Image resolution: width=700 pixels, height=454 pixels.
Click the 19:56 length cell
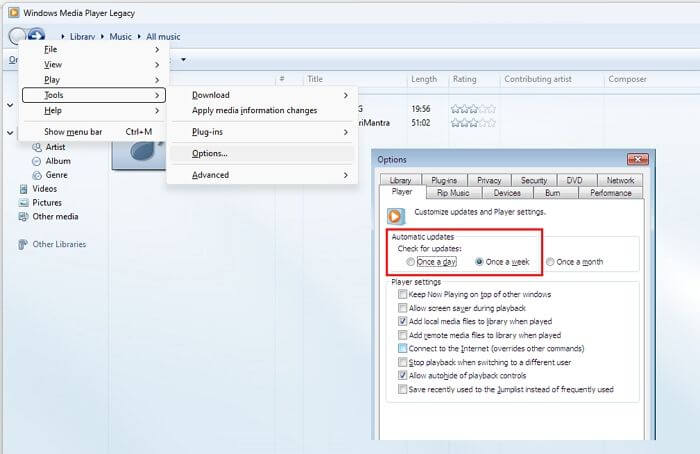421,108
